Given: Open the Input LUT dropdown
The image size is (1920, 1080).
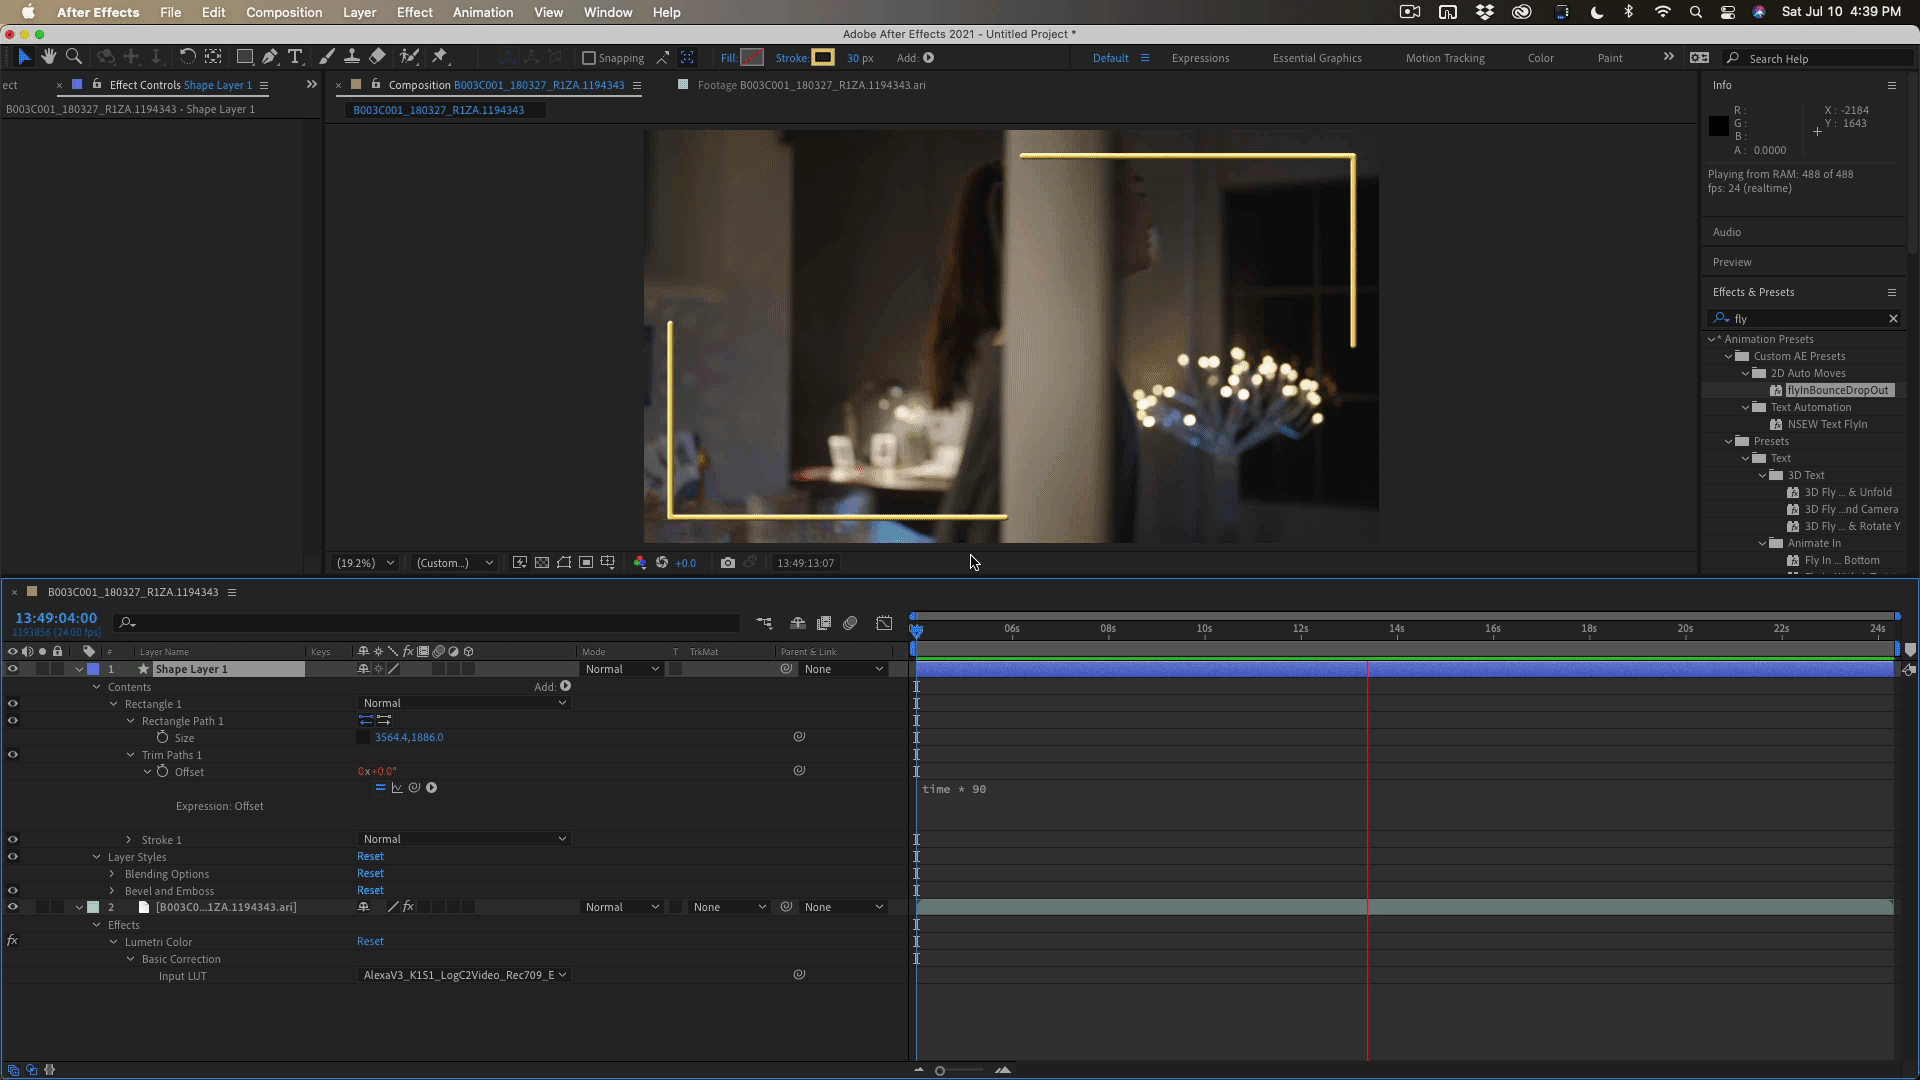Looking at the screenshot, I should [464, 975].
